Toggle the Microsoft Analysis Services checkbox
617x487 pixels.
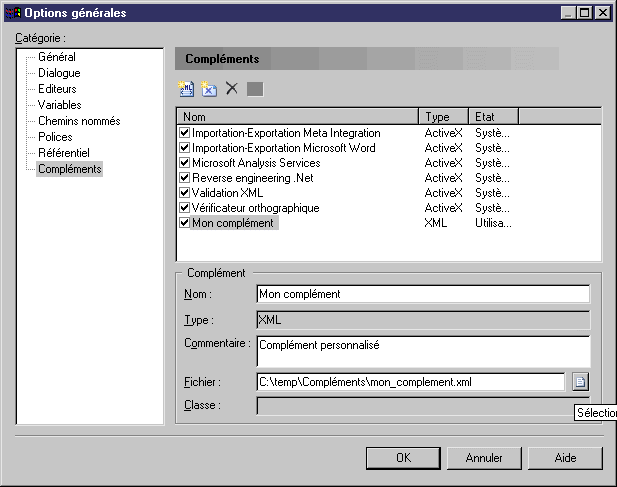click(184, 163)
